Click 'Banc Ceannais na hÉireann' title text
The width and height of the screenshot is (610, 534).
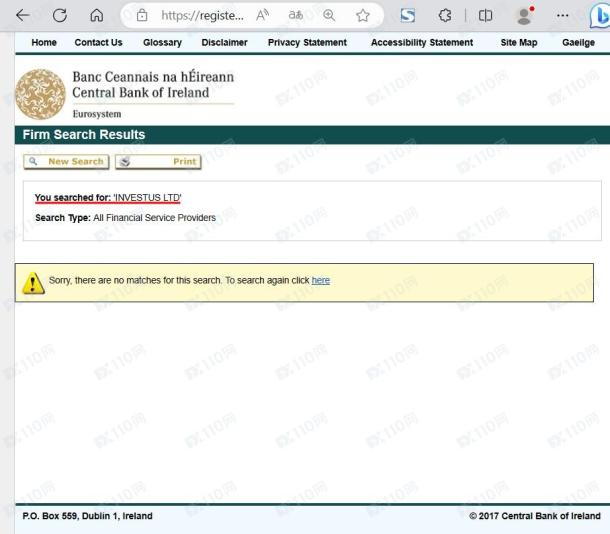click(153, 77)
